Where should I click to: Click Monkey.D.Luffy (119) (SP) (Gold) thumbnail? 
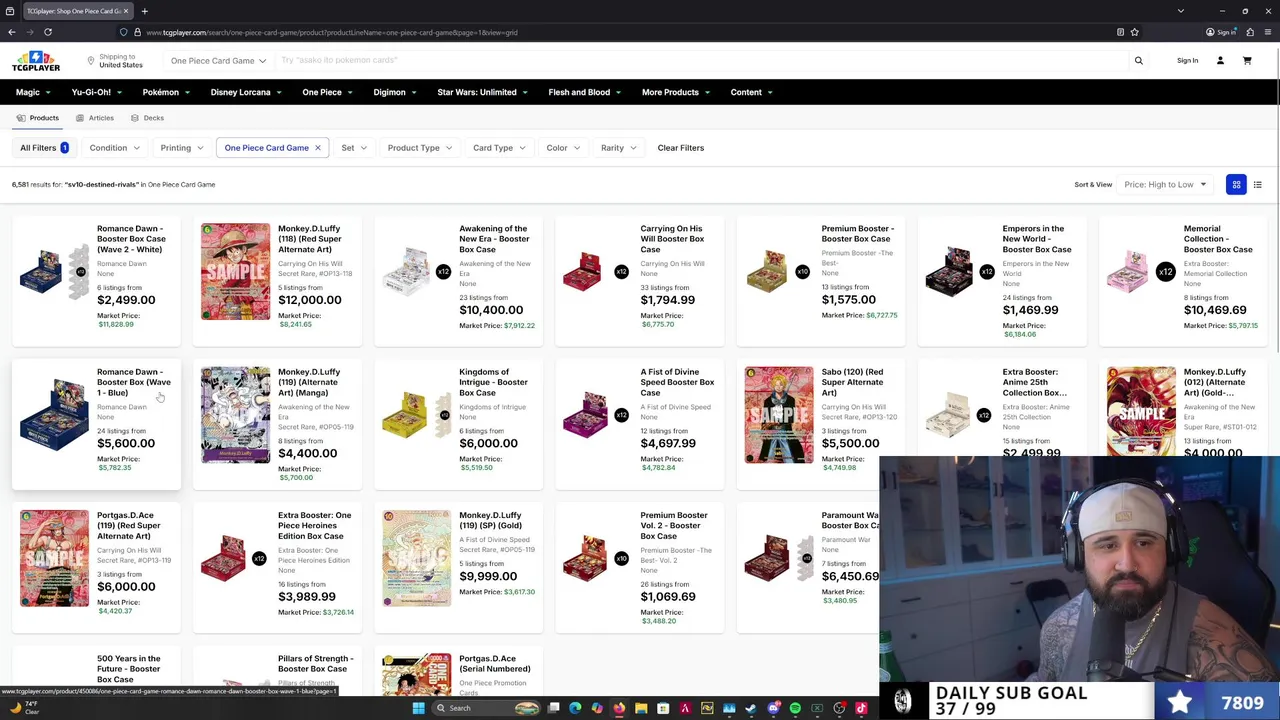417,559
